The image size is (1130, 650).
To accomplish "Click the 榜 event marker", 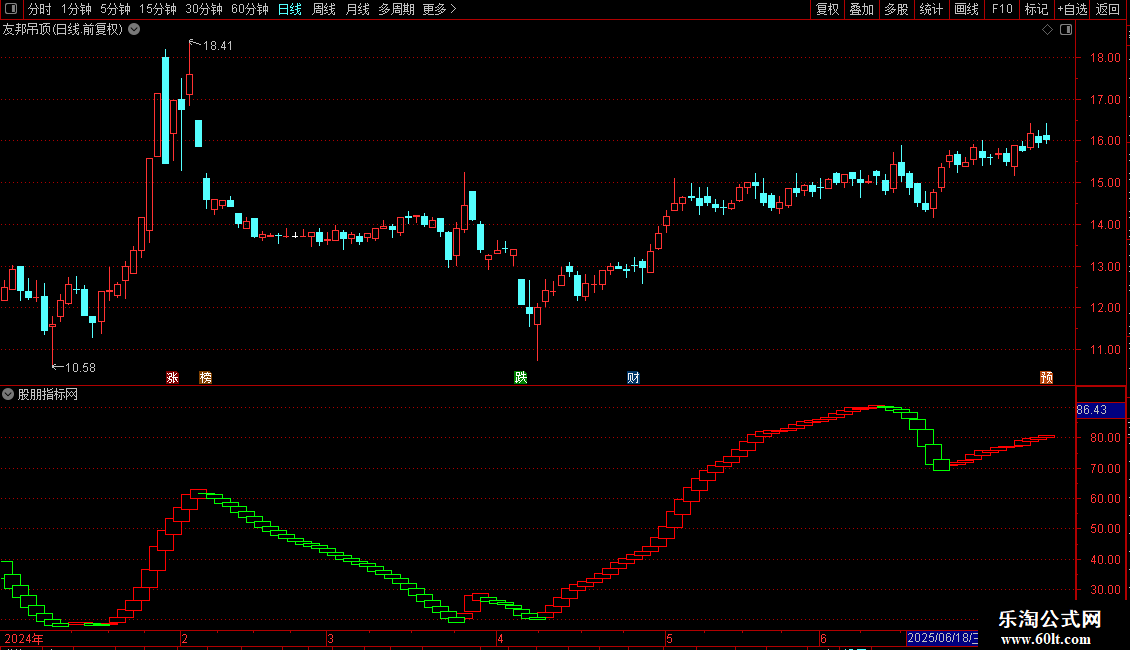I will tap(205, 378).
